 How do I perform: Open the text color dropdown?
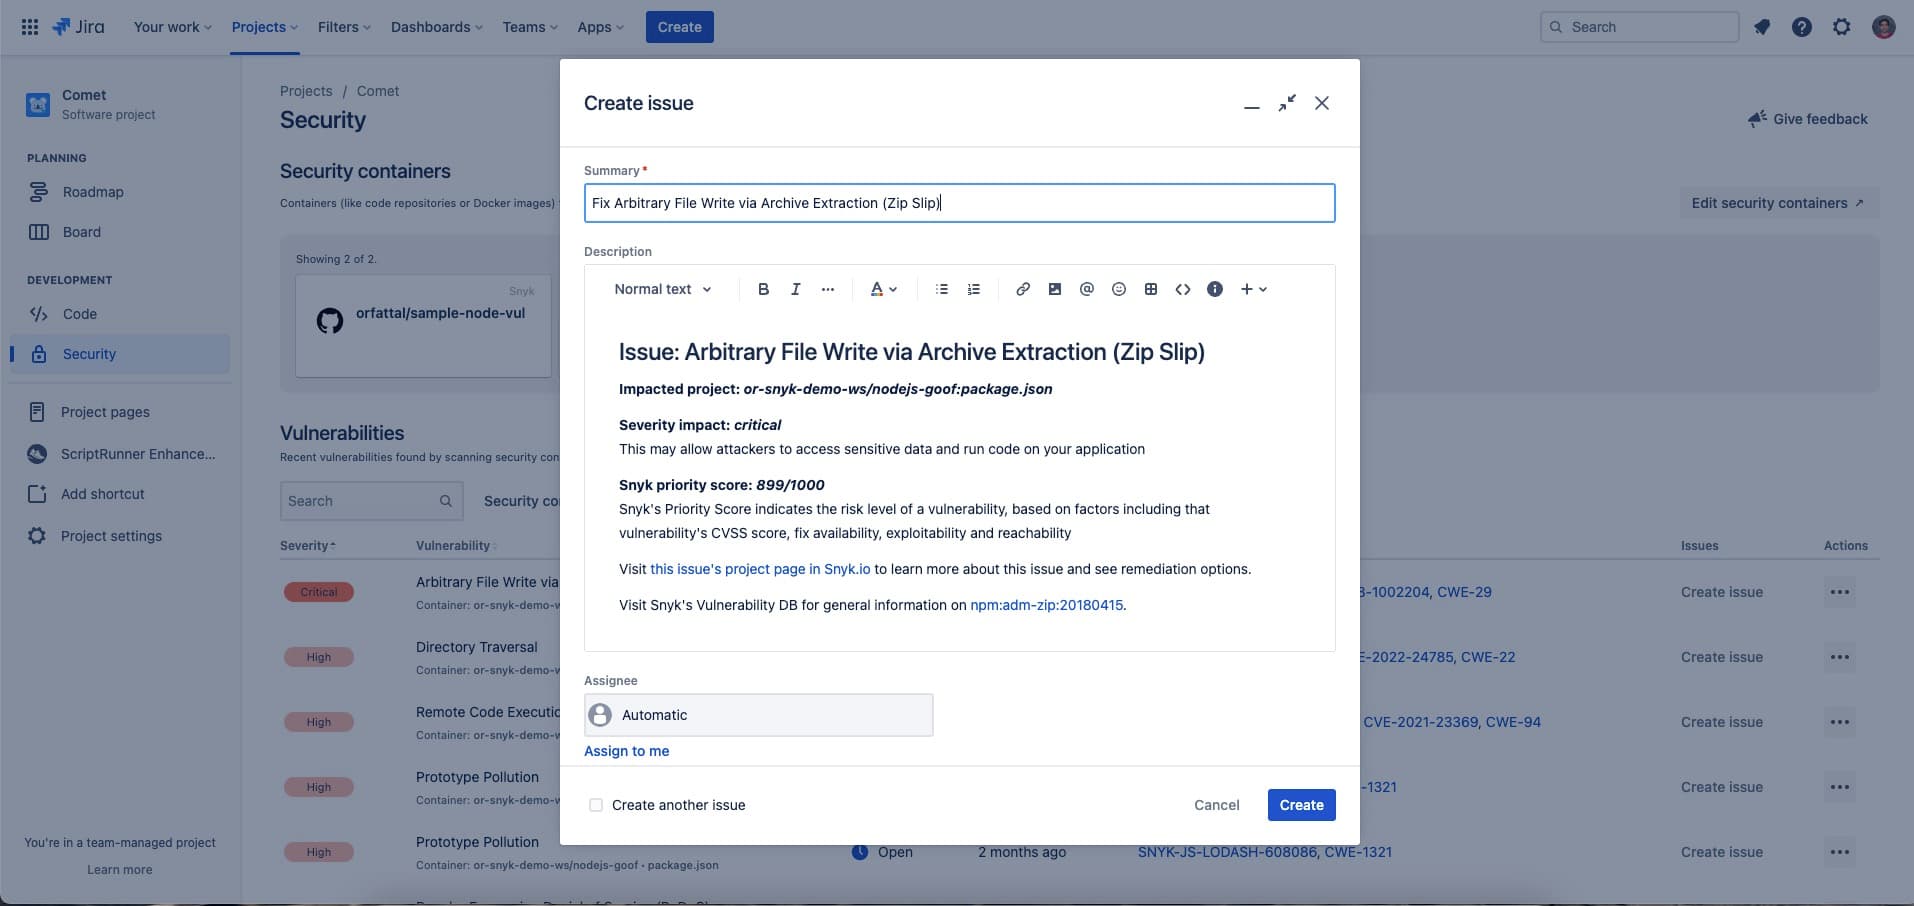coord(883,289)
